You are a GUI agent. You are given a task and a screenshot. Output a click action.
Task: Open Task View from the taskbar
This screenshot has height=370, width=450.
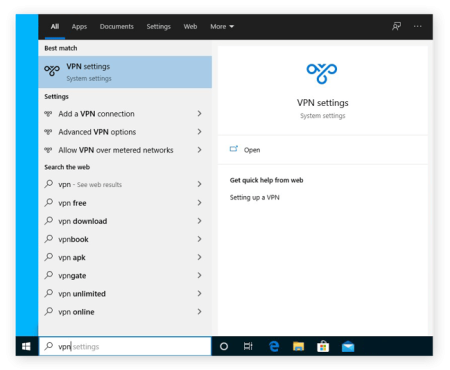tap(248, 346)
